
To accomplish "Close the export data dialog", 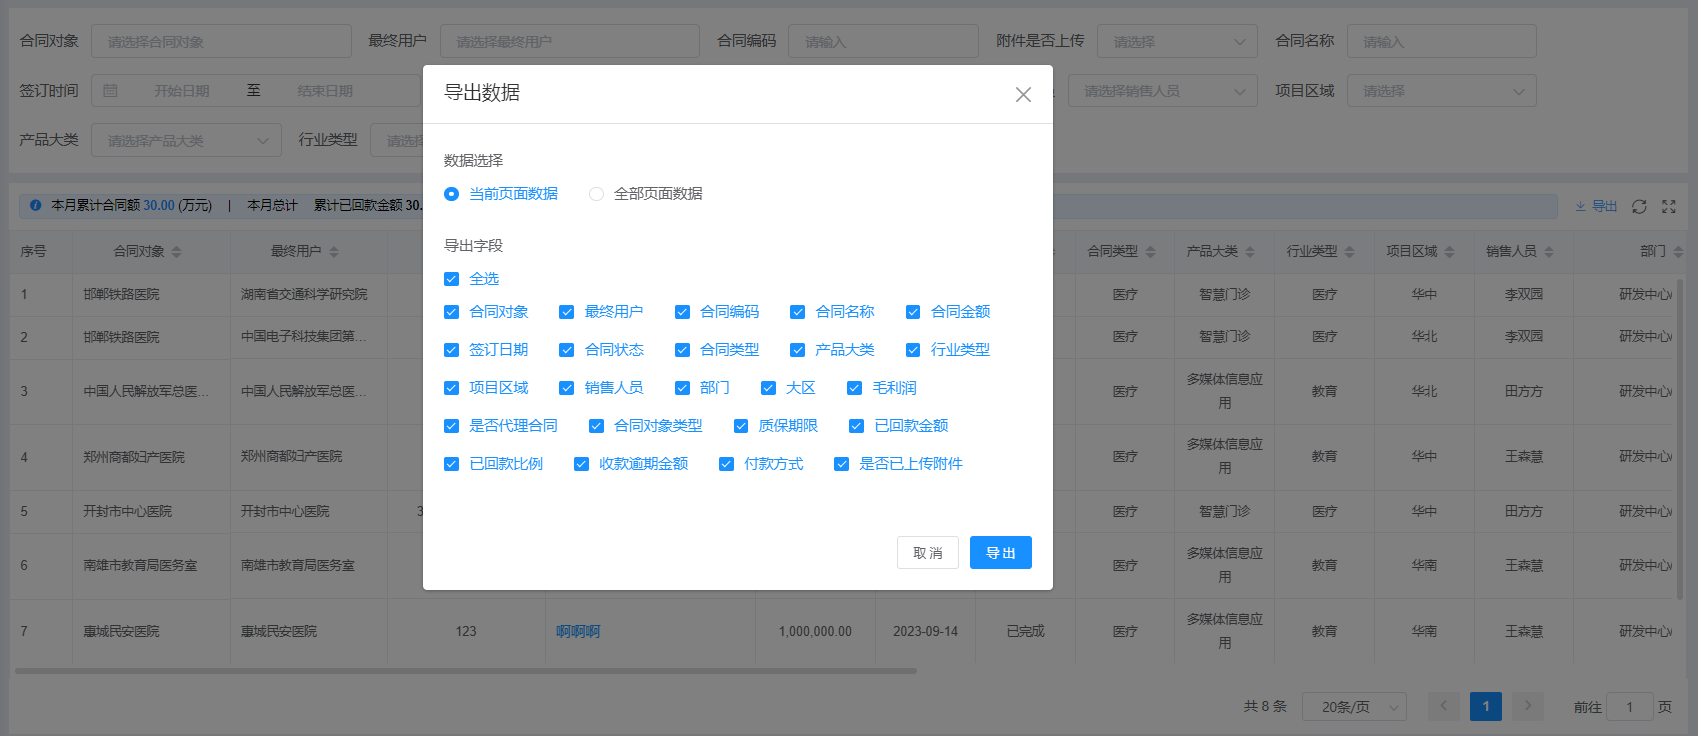I will (x=1023, y=95).
